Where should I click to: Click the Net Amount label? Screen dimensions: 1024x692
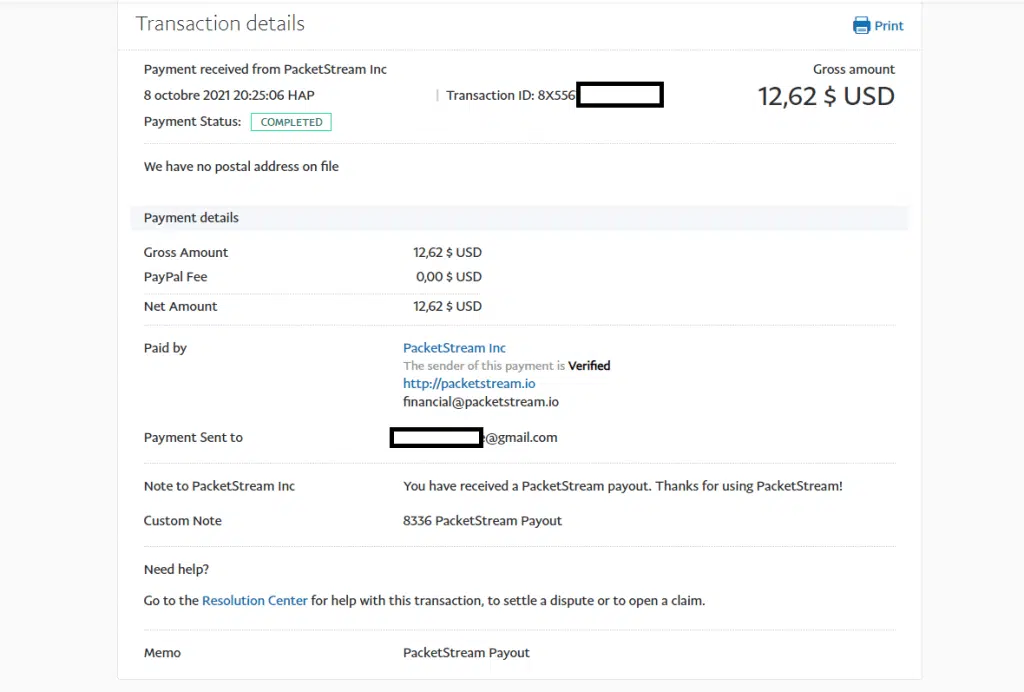[x=180, y=307]
